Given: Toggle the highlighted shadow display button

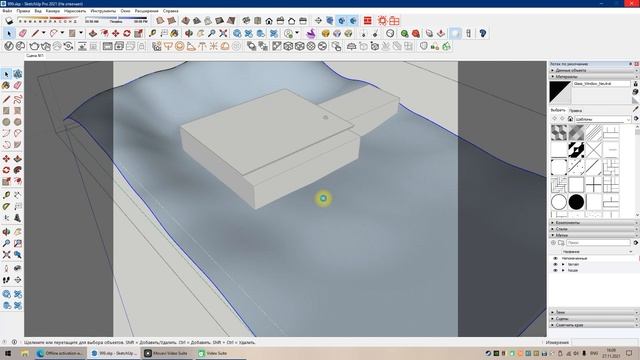Looking at the screenshot, I should pos(455,33).
